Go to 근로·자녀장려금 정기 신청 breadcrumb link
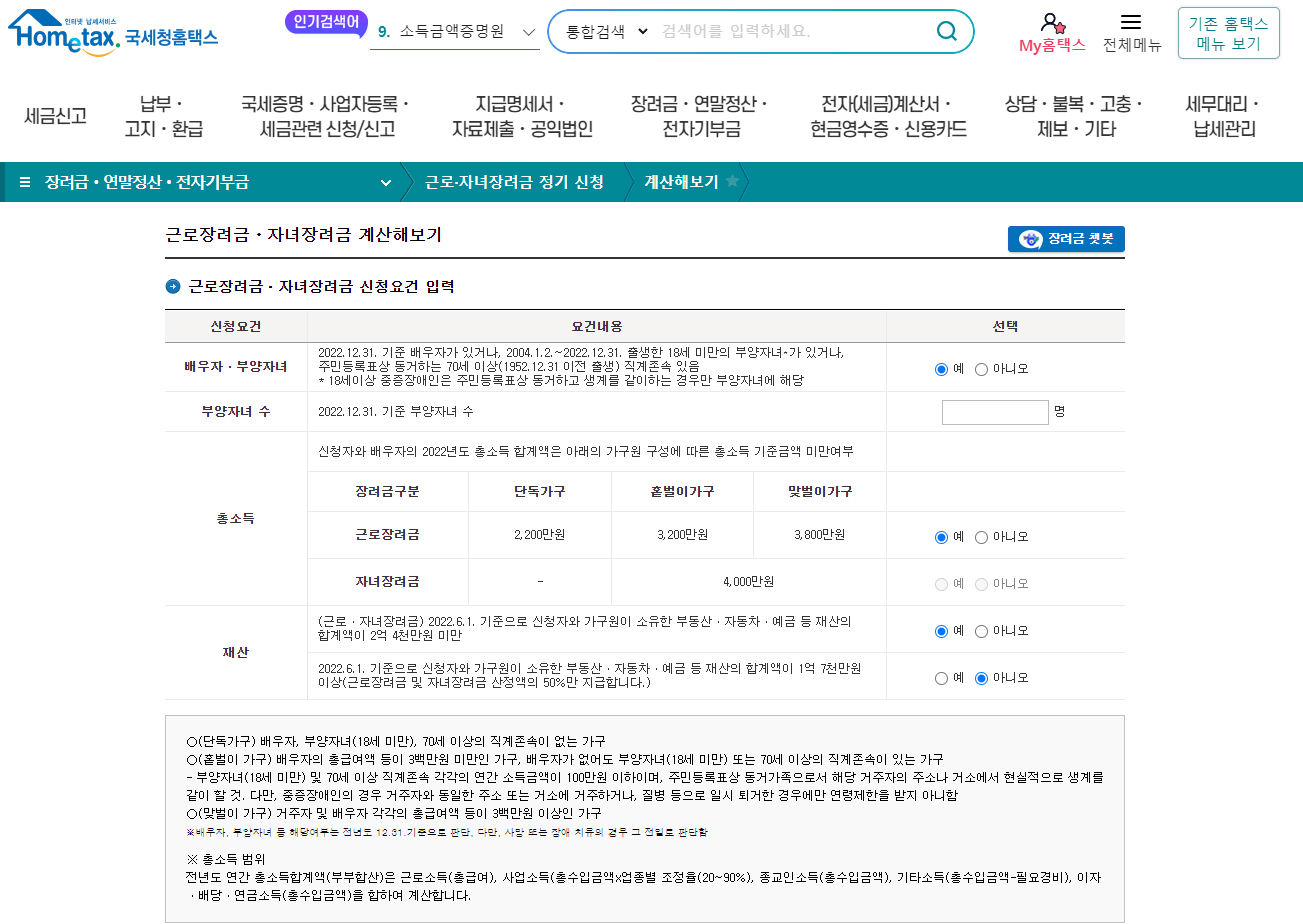 [513, 183]
